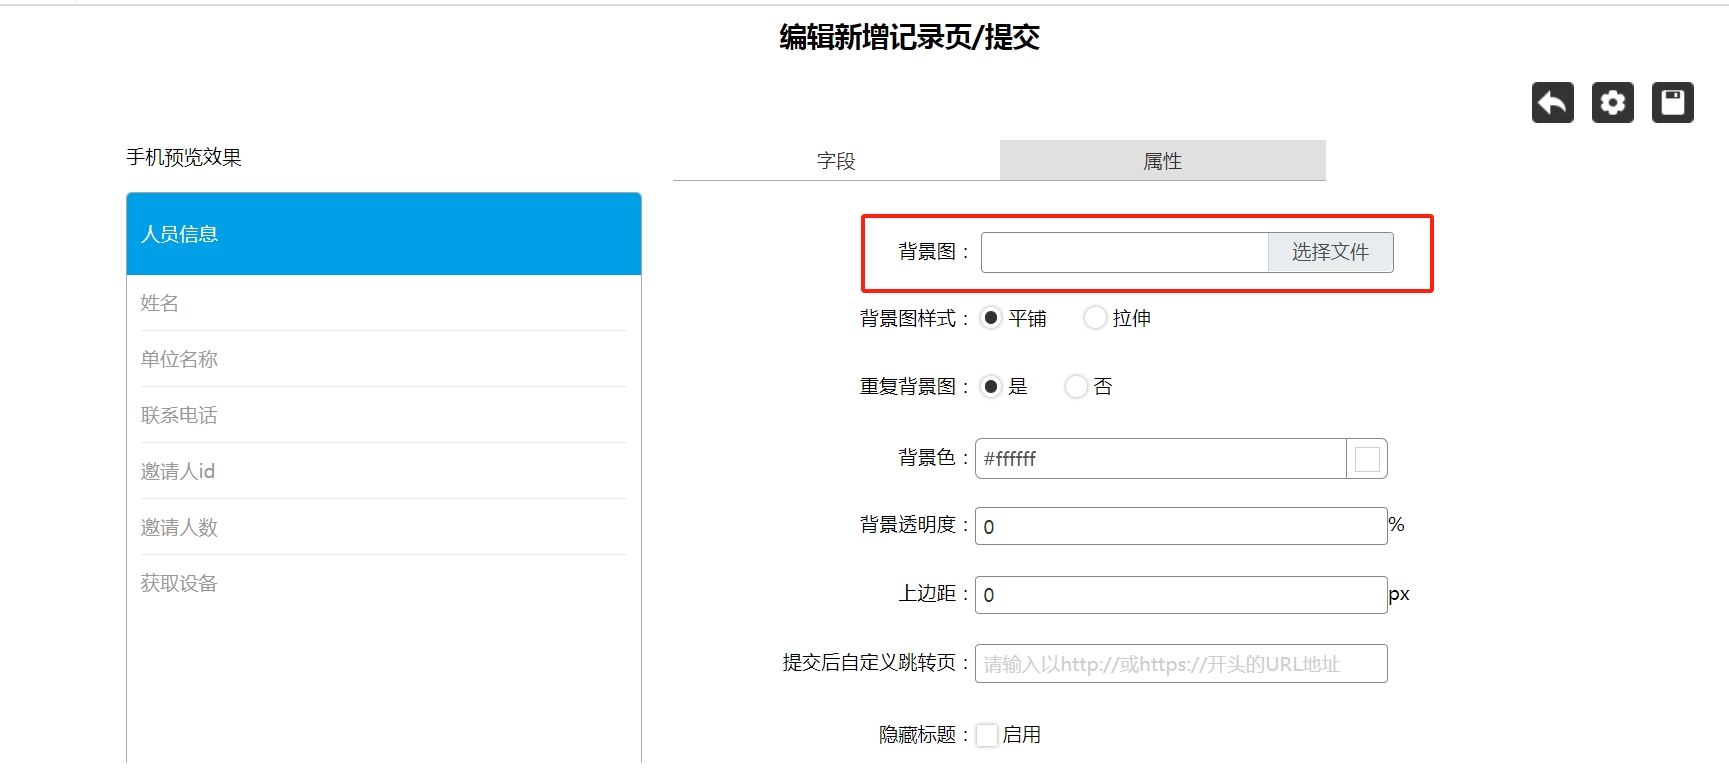Click the 背景透明度 input field
Image resolution: width=1729 pixels, height=770 pixels.
click(1181, 526)
